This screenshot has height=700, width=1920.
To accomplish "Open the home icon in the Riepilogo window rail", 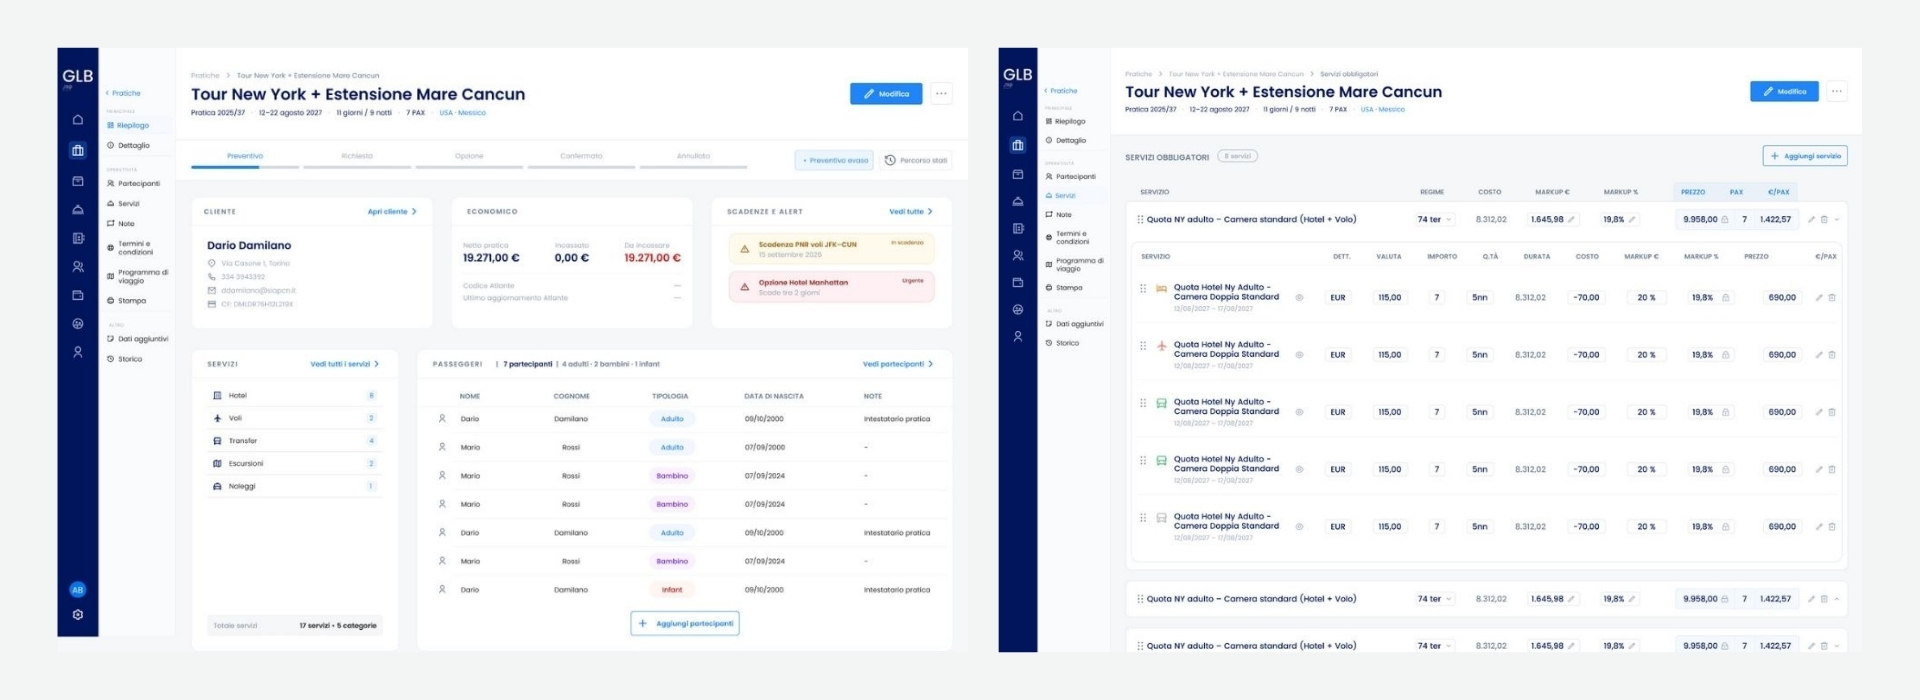I will click(x=78, y=120).
